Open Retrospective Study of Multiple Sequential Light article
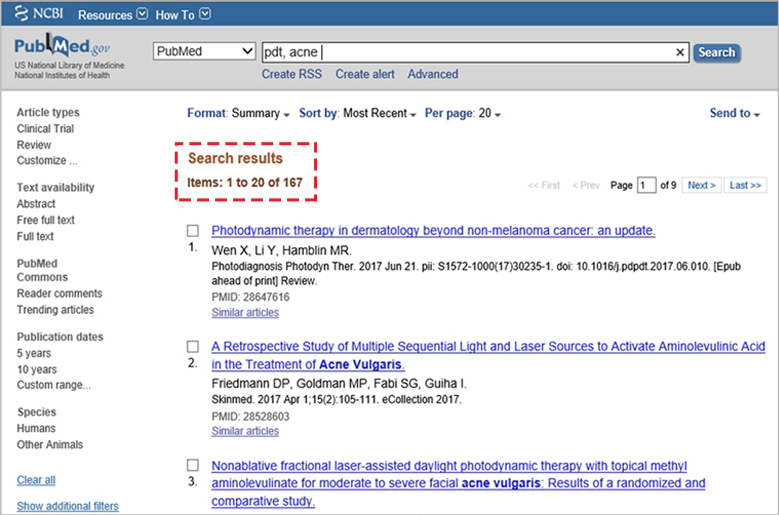 (x=488, y=355)
